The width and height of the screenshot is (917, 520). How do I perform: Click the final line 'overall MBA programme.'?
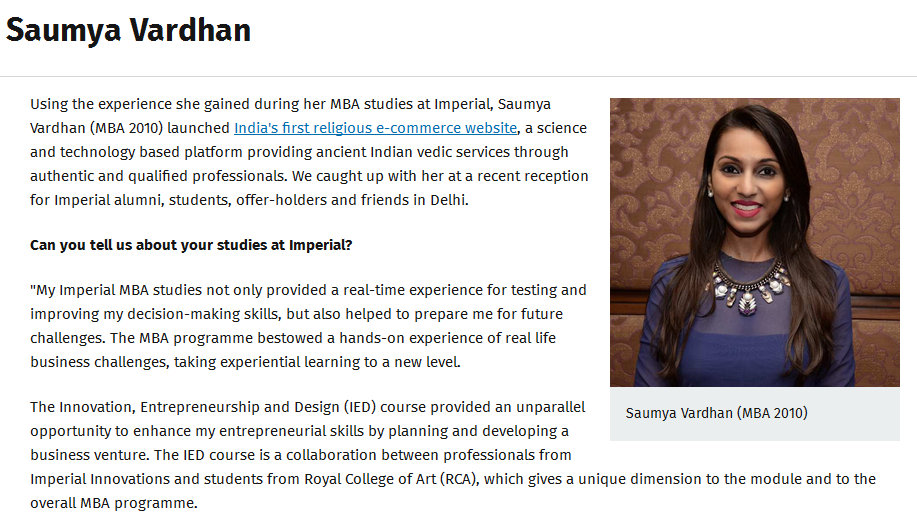pyautogui.click(x=114, y=503)
